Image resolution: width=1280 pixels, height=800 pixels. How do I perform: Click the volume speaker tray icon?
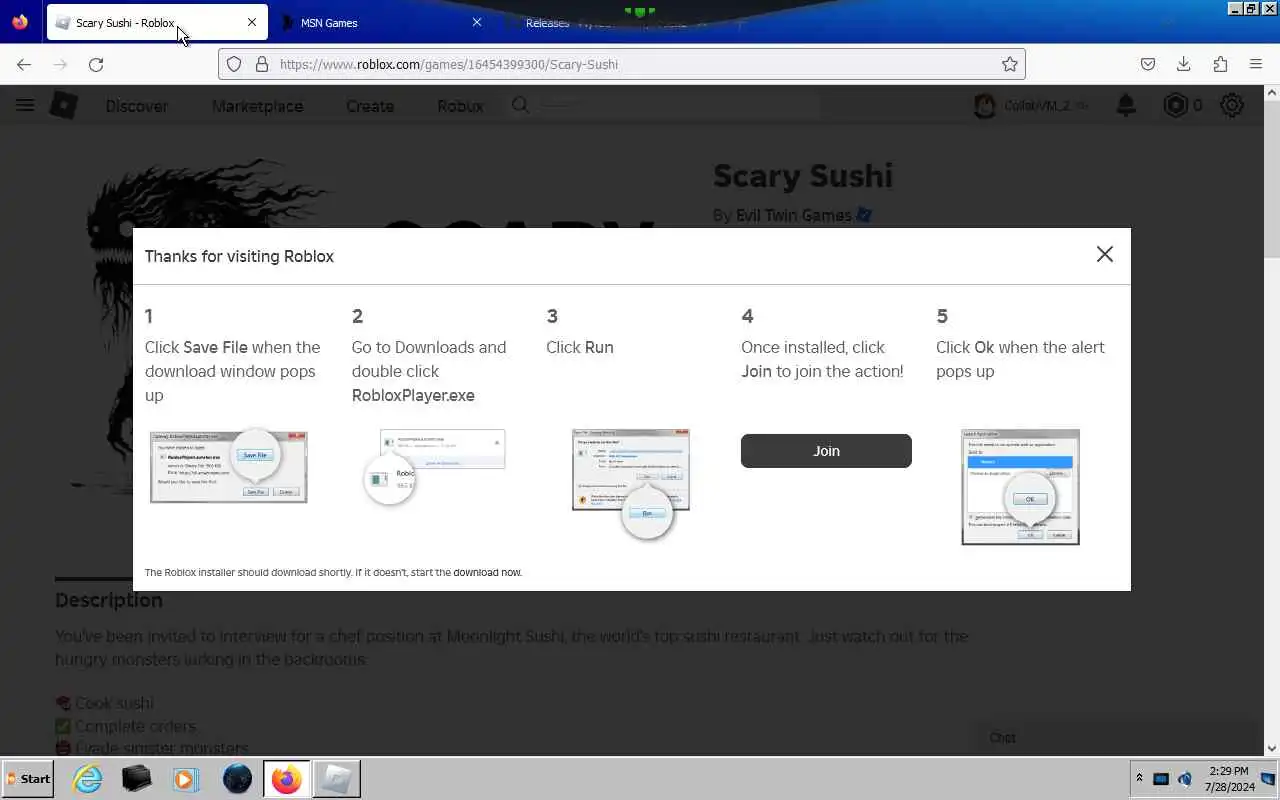point(1184,779)
